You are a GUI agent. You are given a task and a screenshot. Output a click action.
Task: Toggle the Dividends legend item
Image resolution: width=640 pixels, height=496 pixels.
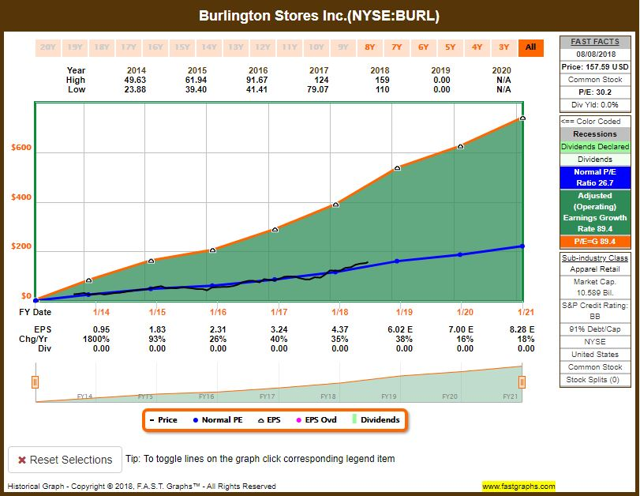pos(376,420)
